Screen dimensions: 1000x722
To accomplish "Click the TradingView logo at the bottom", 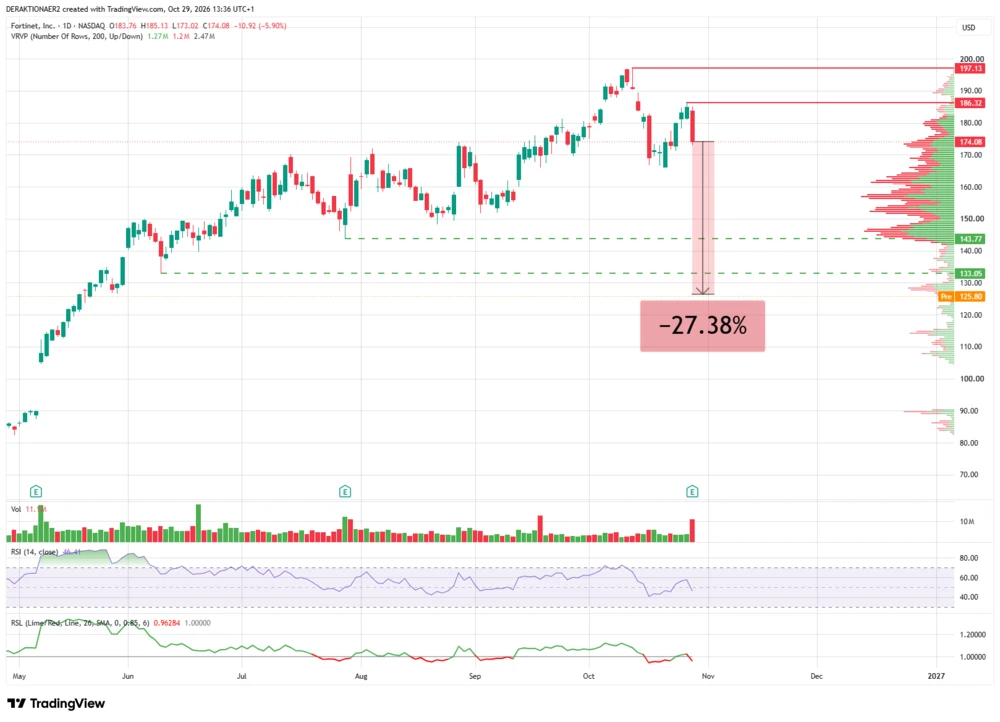I will (x=56, y=704).
